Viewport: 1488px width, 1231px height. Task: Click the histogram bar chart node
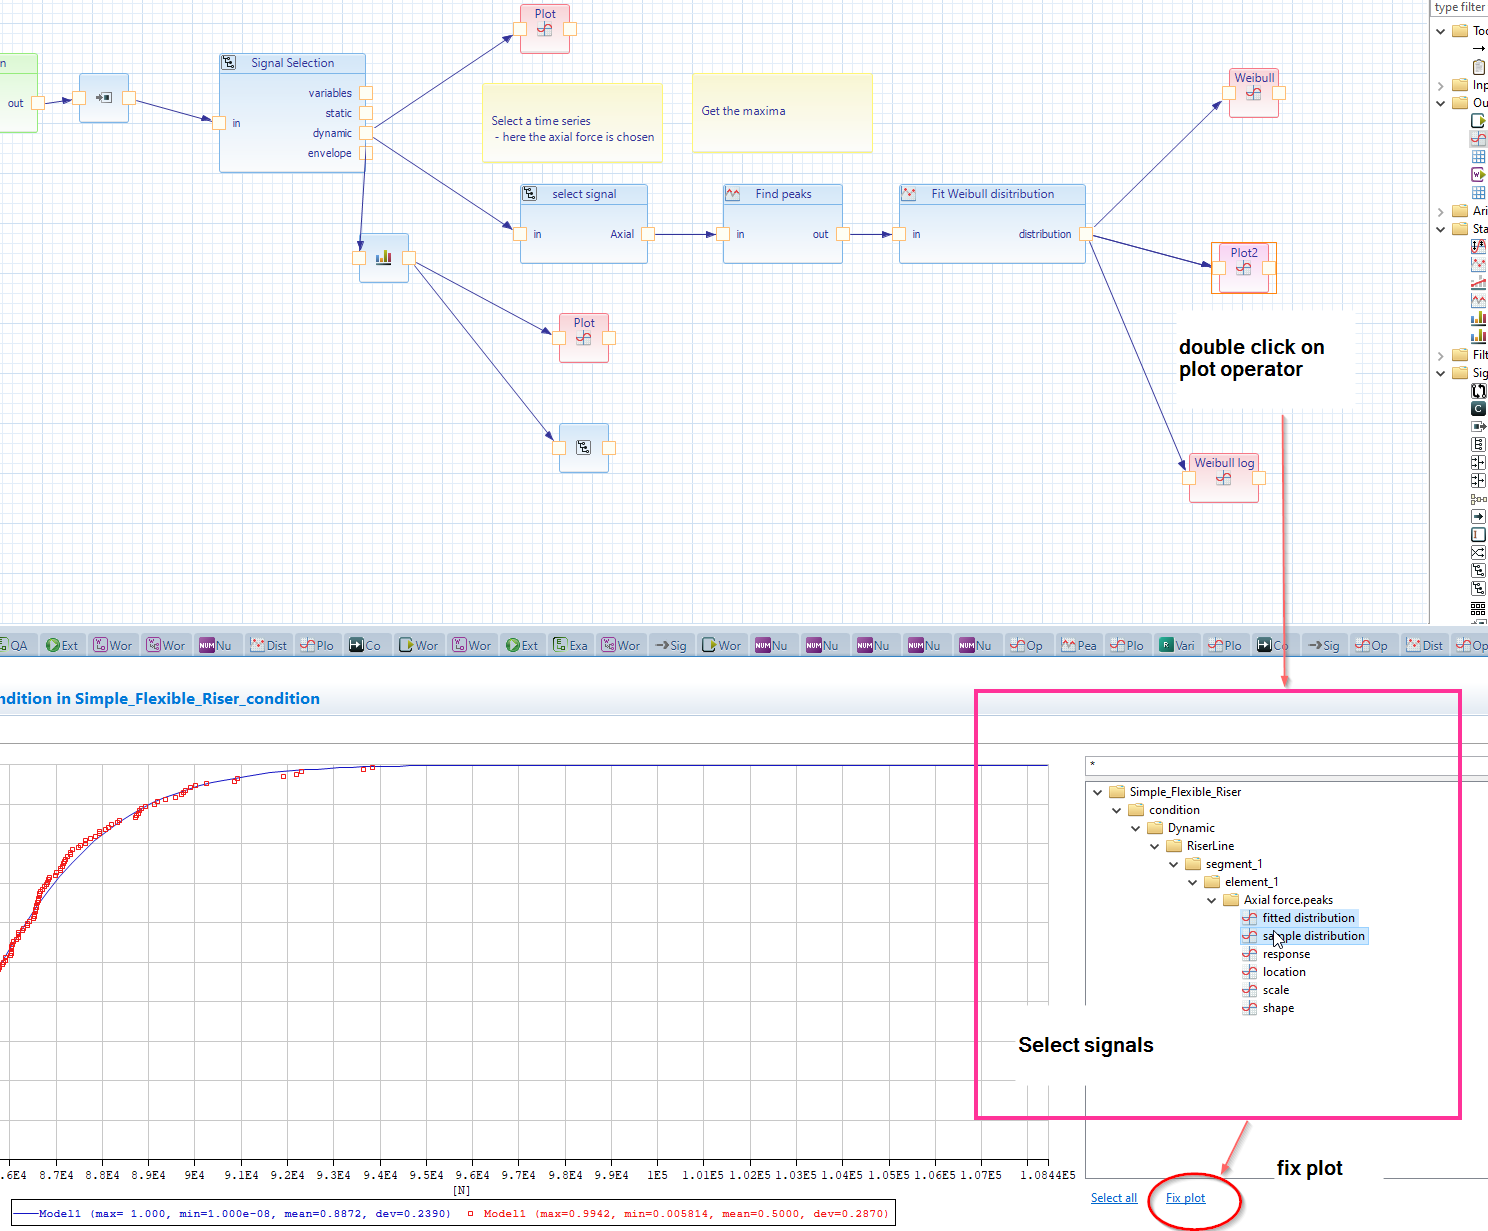[383, 258]
